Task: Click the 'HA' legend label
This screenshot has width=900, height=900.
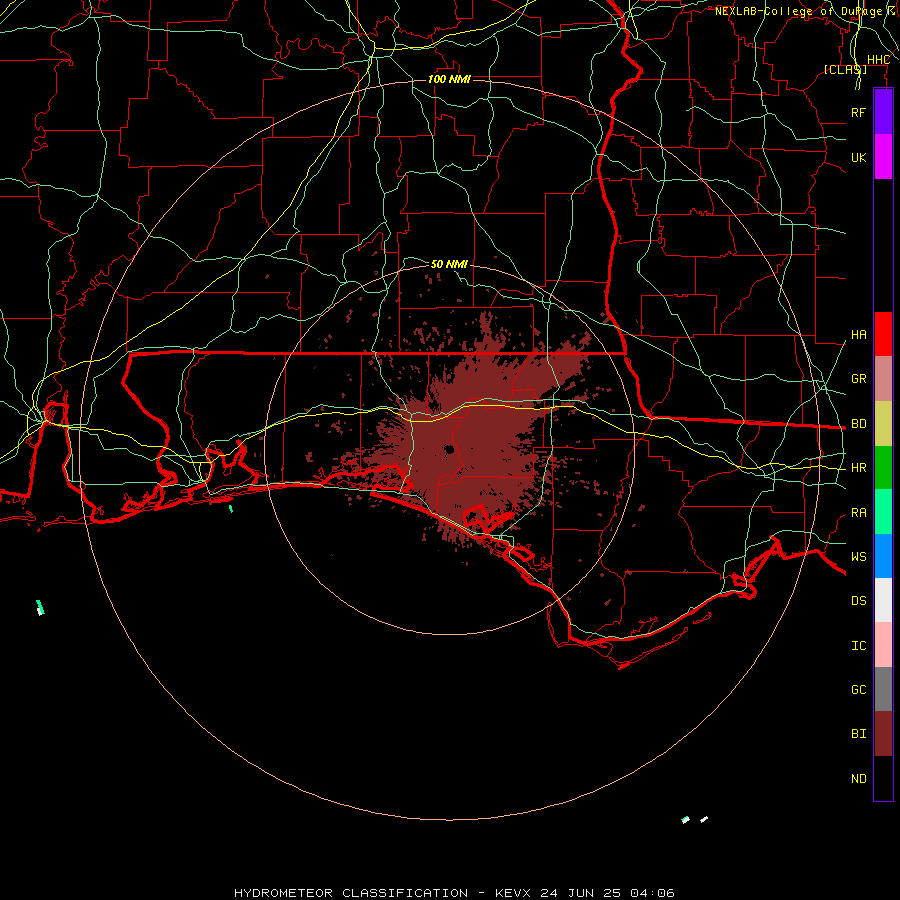Action: (859, 335)
